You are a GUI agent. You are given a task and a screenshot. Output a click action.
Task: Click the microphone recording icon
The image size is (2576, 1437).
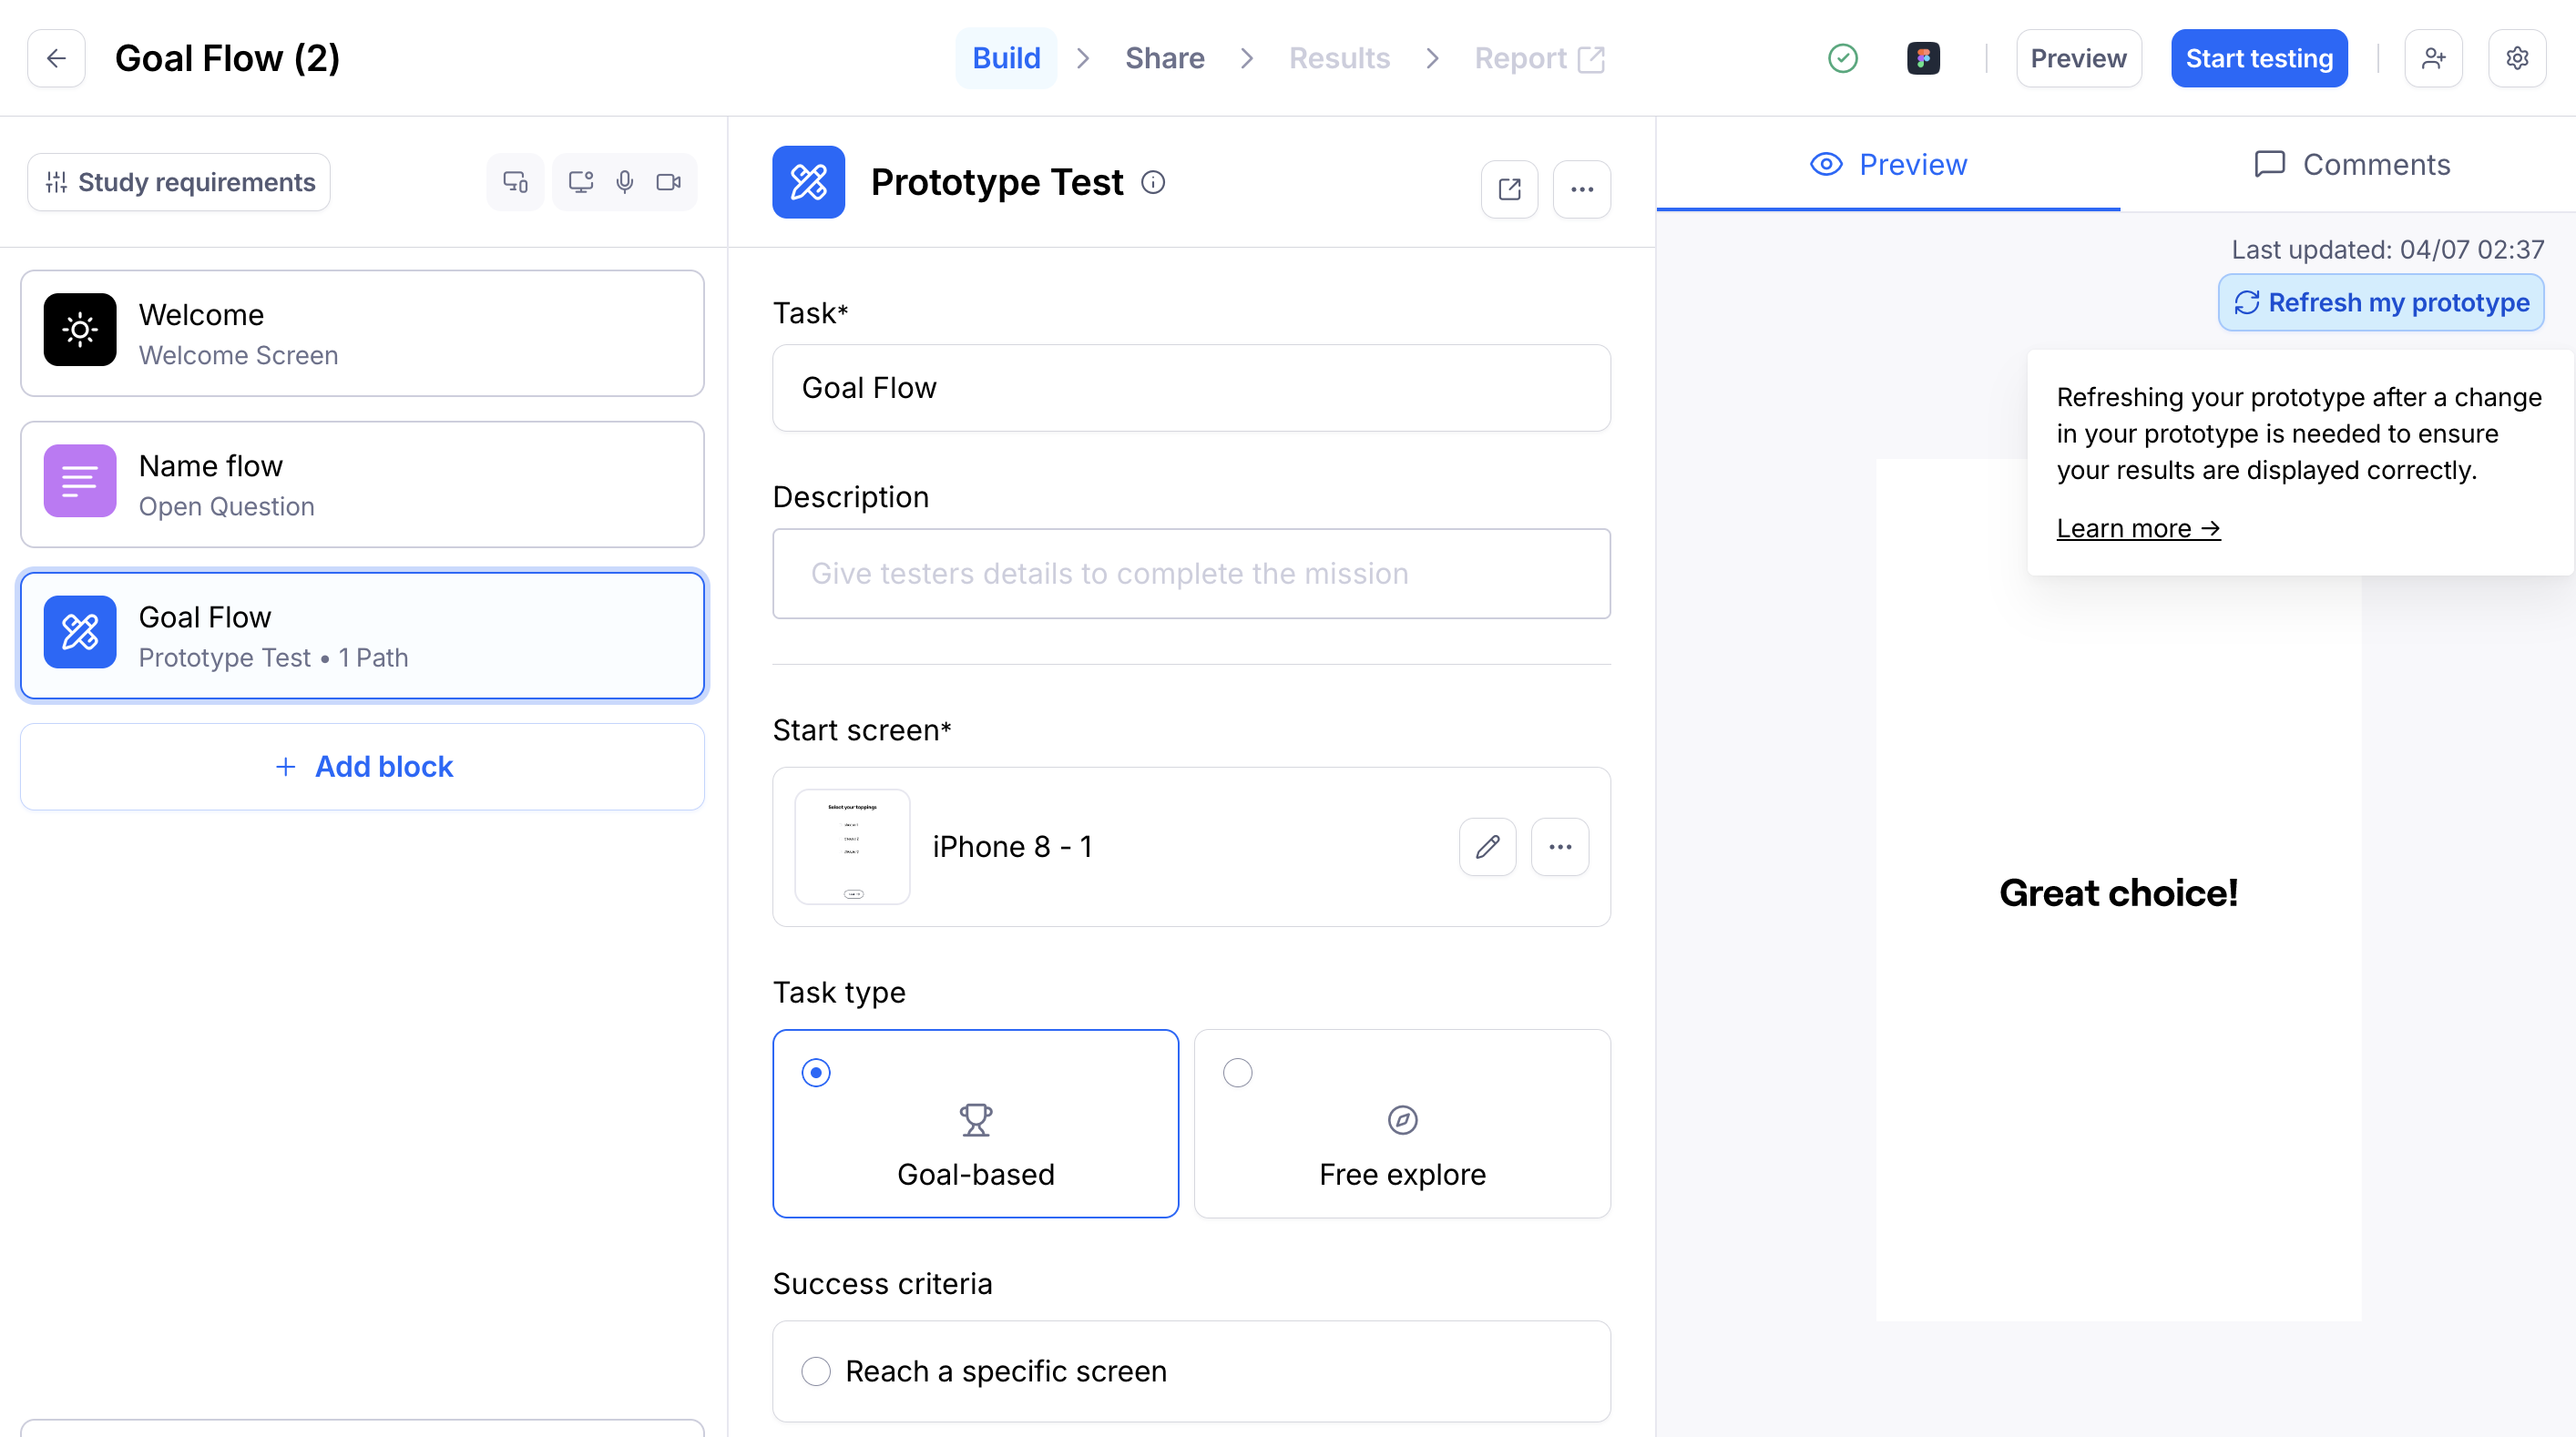click(x=625, y=182)
